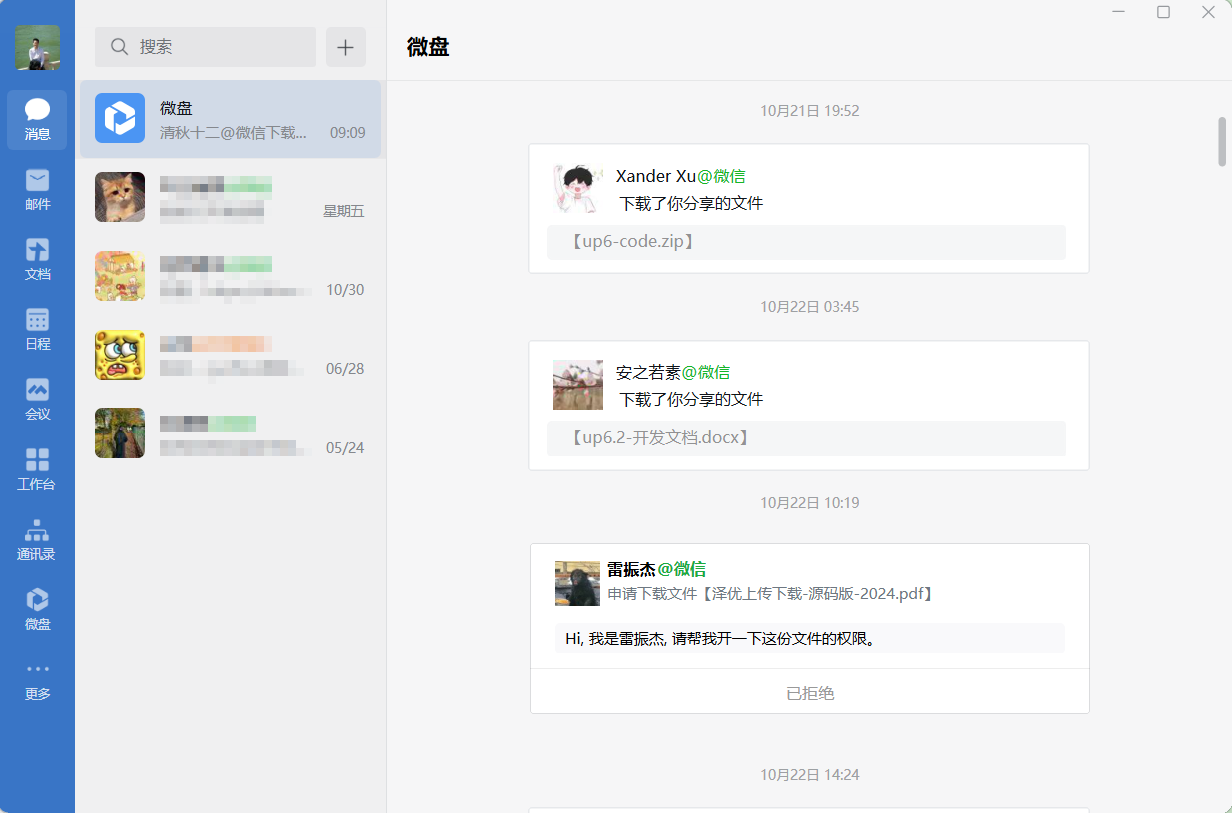Click the 微盘 chat header title

pyautogui.click(x=428, y=47)
